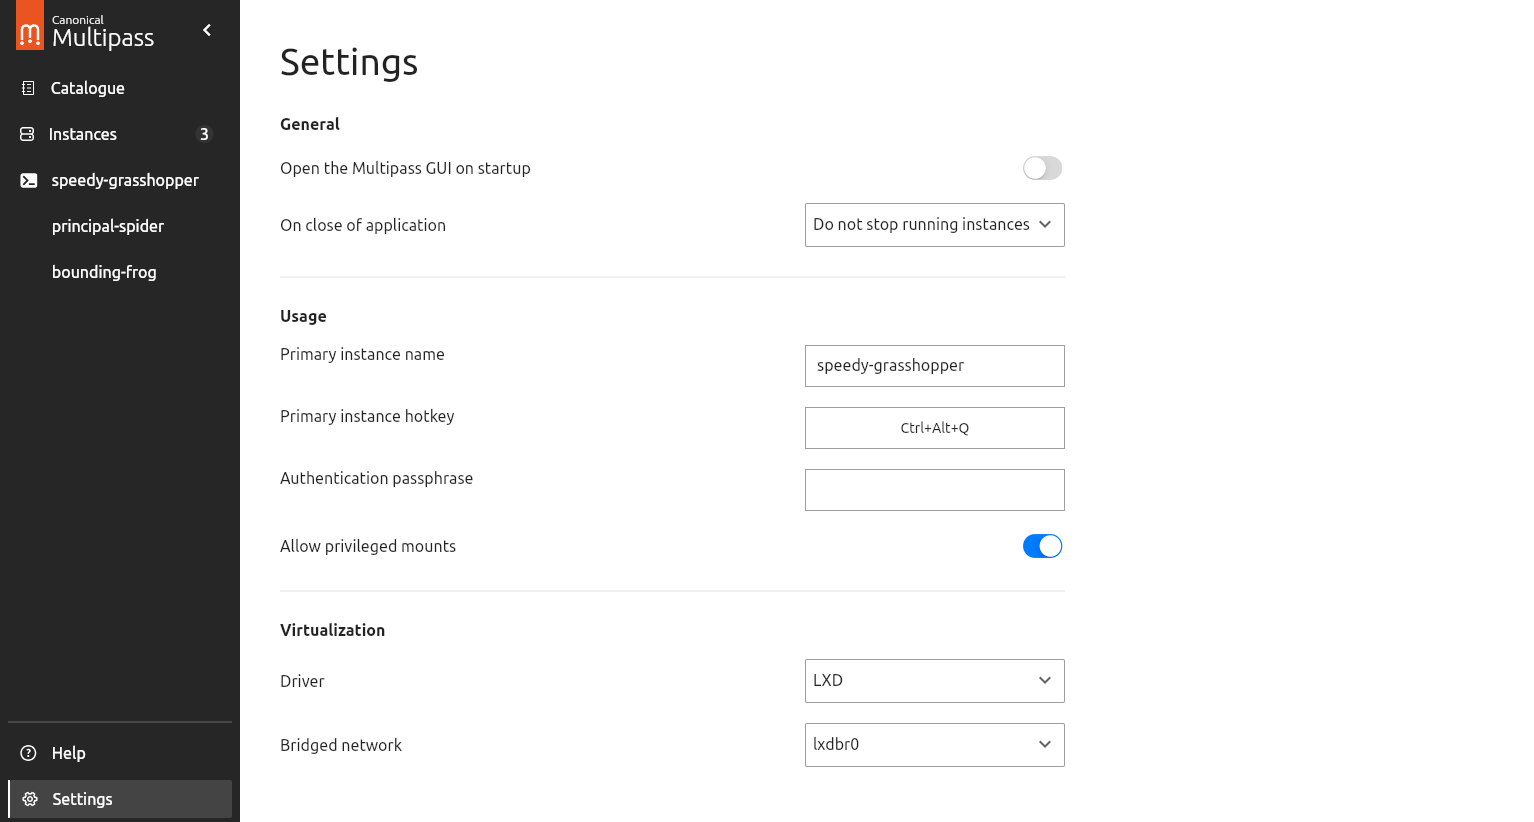This screenshot has width=1534, height=822.
Task: Enable Open the Multipass GUI on startup
Action: point(1042,168)
